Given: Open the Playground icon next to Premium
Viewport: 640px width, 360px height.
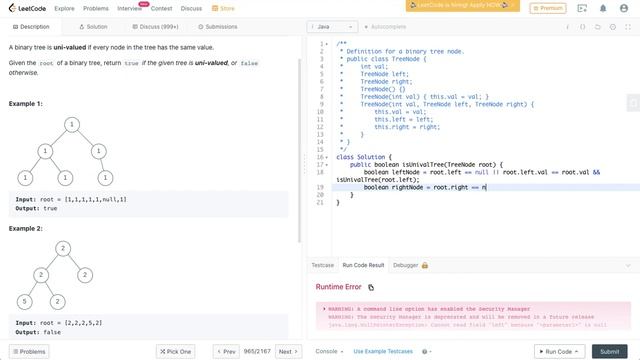Looking at the screenshot, I should pos(582,8).
